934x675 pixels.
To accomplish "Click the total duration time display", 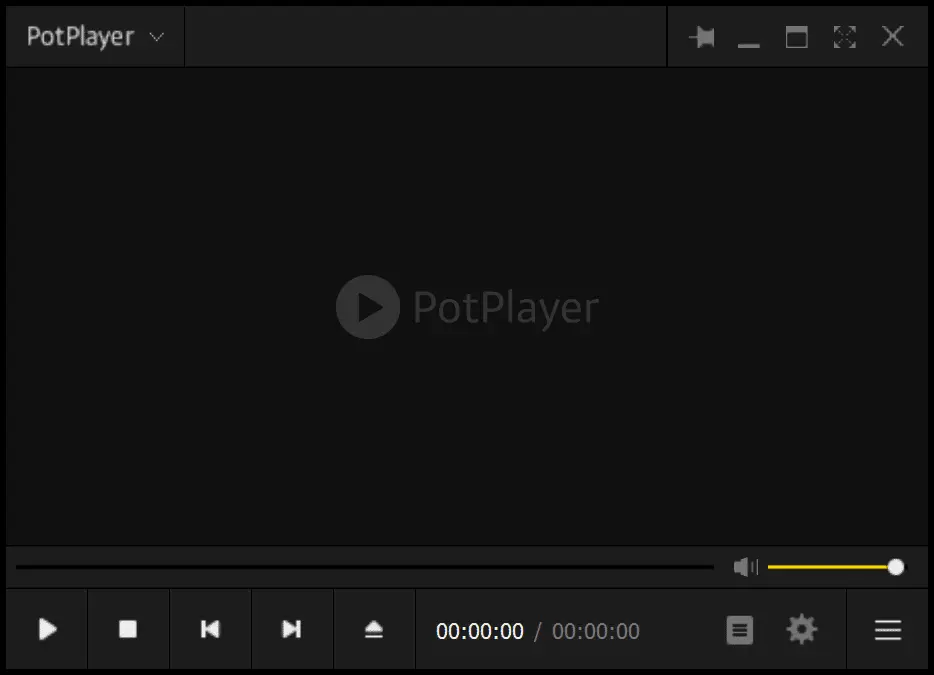I will pos(596,631).
